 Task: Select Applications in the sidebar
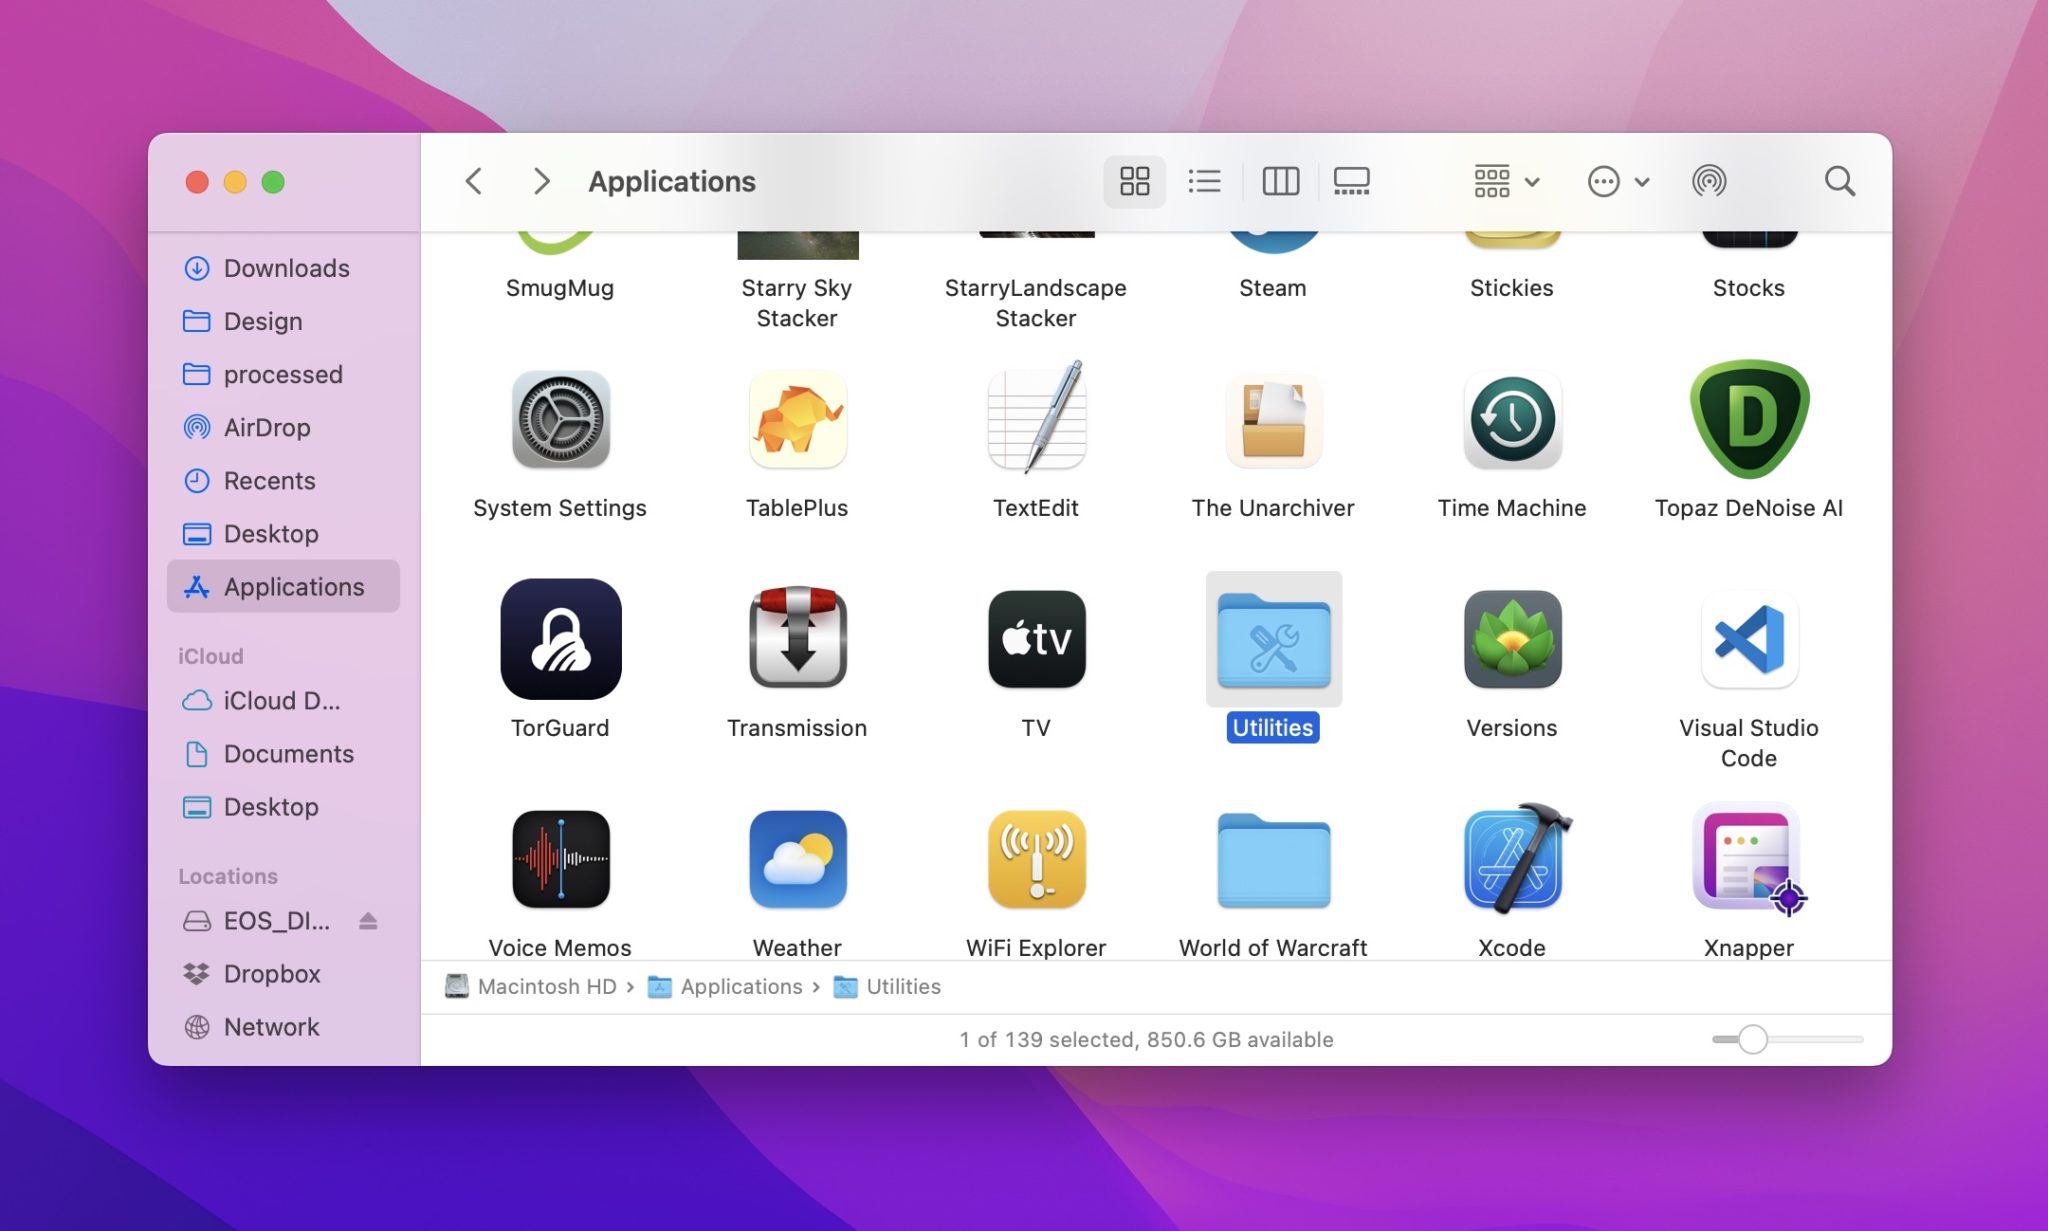pyautogui.click(x=284, y=586)
